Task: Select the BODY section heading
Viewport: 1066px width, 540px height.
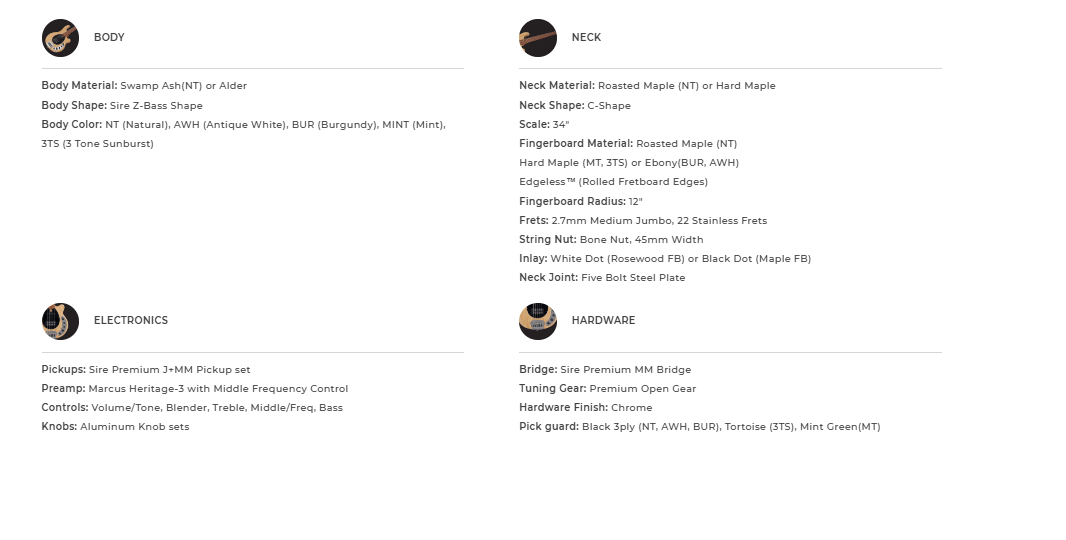Action: 109,38
